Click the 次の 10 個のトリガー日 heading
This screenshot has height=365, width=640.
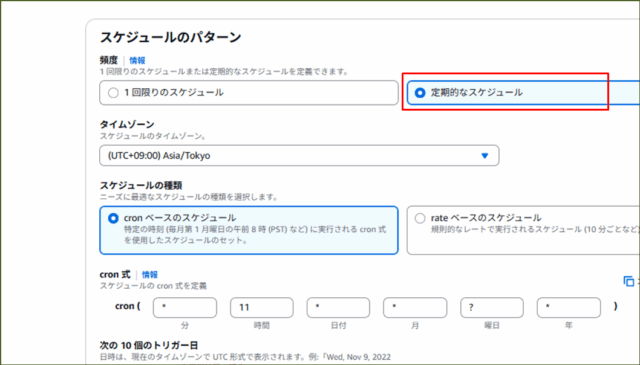pyautogui.click(x=149, y=345)
